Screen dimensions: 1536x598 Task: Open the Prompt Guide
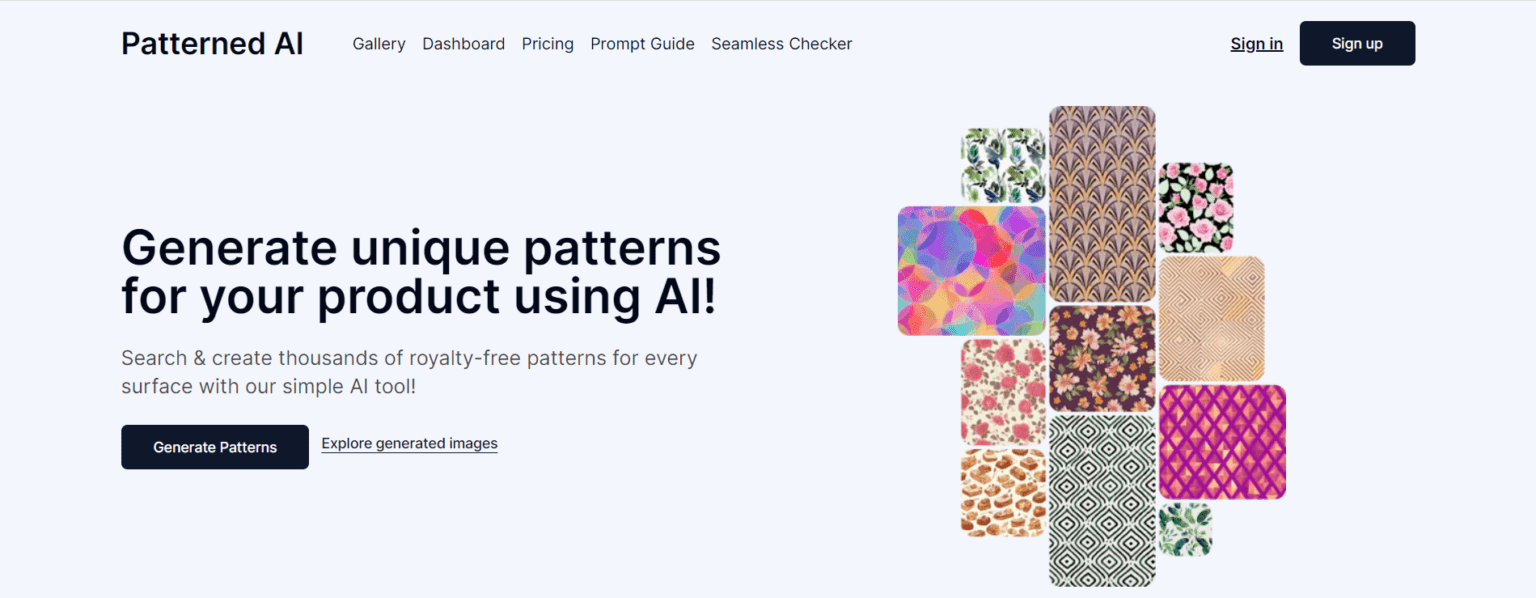click(x=642, y=43)
